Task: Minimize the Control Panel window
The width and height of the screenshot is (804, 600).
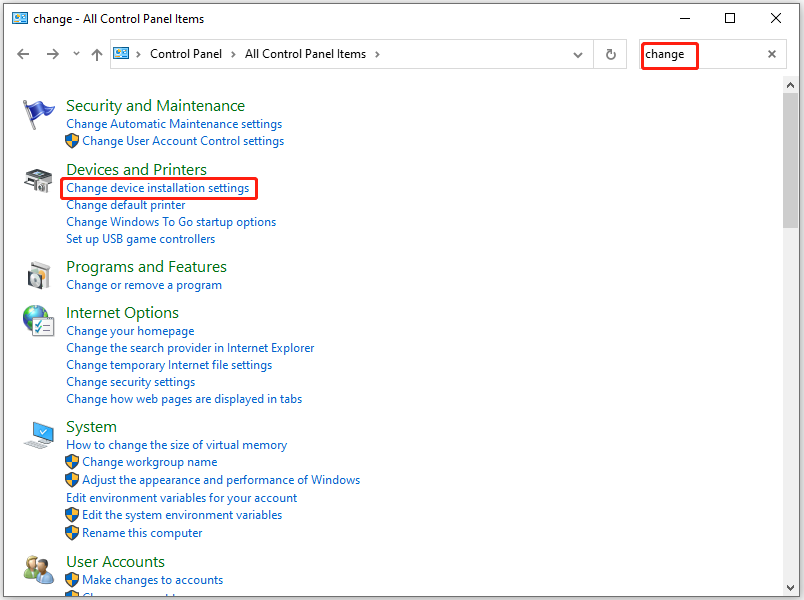Action: (x=685, y=18)
